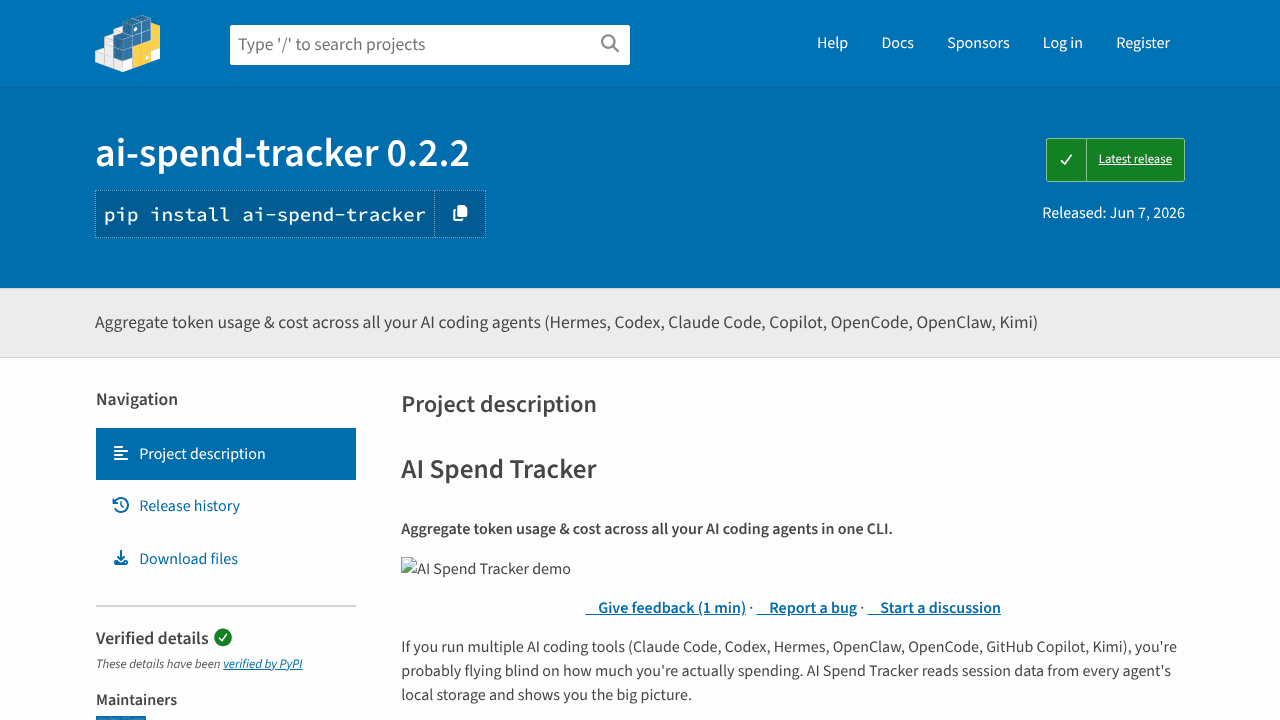Image resolution: width=1280 pixels, height=720 pixels.
Task: Open Release history tab
Action: click(x=226, y=506)
